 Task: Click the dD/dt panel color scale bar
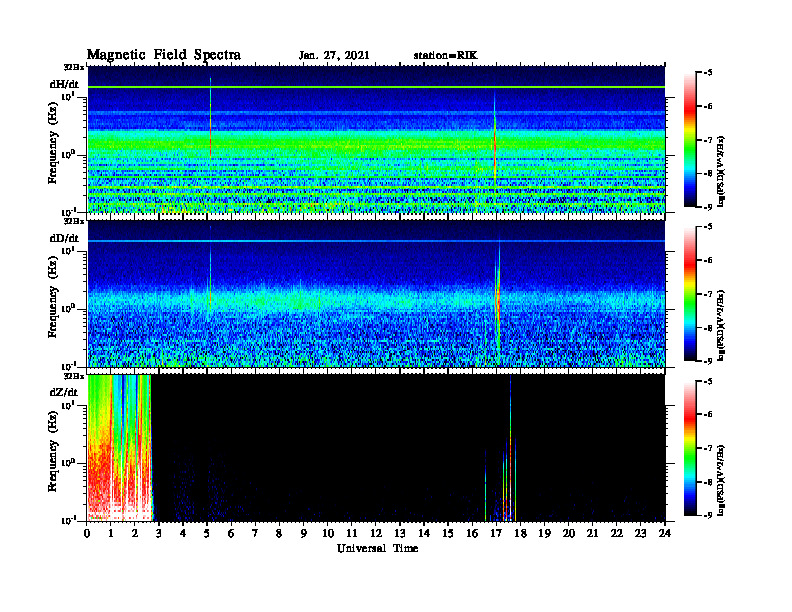click(x=690, y=294)
